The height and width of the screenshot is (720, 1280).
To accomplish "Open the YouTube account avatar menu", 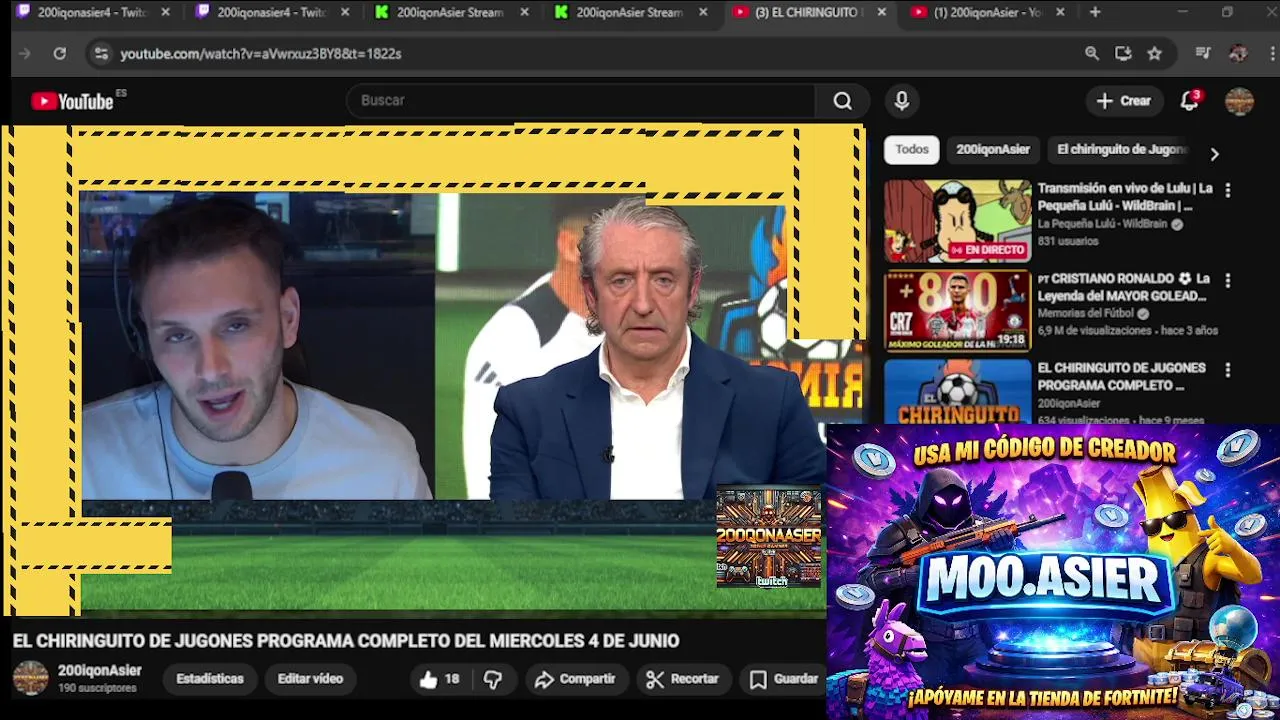I will (1239, 101).
